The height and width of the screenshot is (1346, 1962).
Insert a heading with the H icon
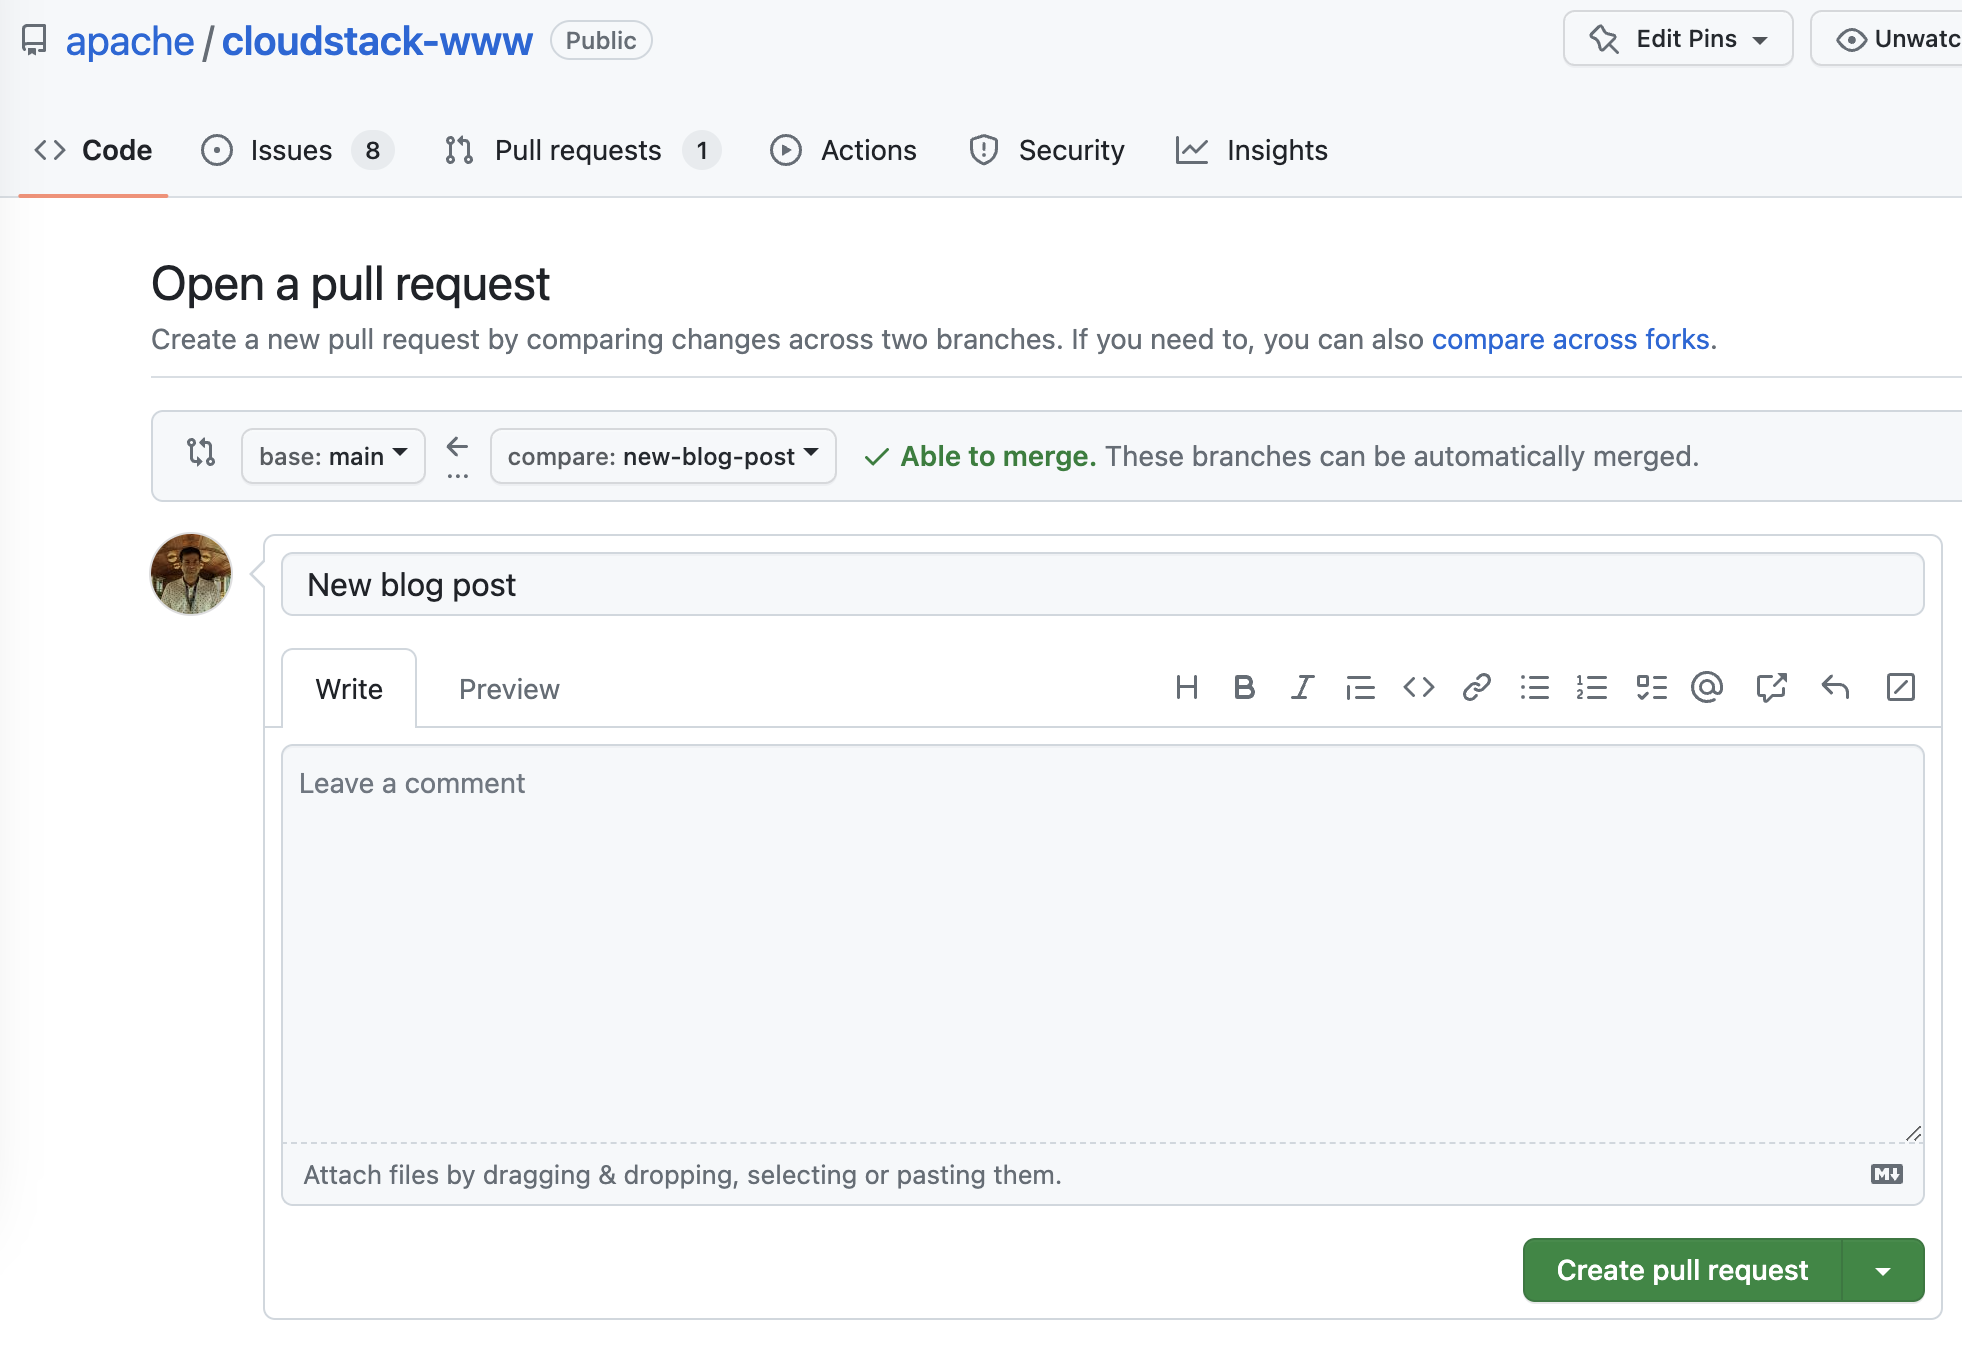click(1187, 688)
